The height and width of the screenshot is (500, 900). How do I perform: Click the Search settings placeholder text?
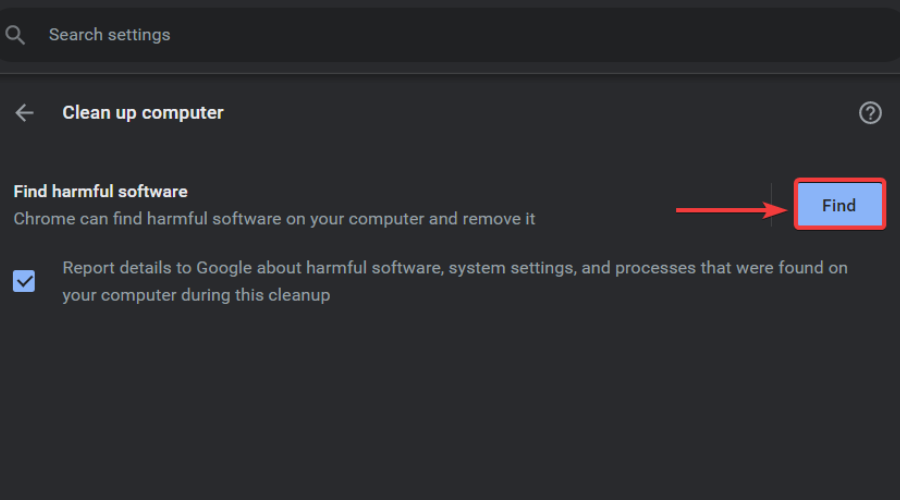pos(110,35)
